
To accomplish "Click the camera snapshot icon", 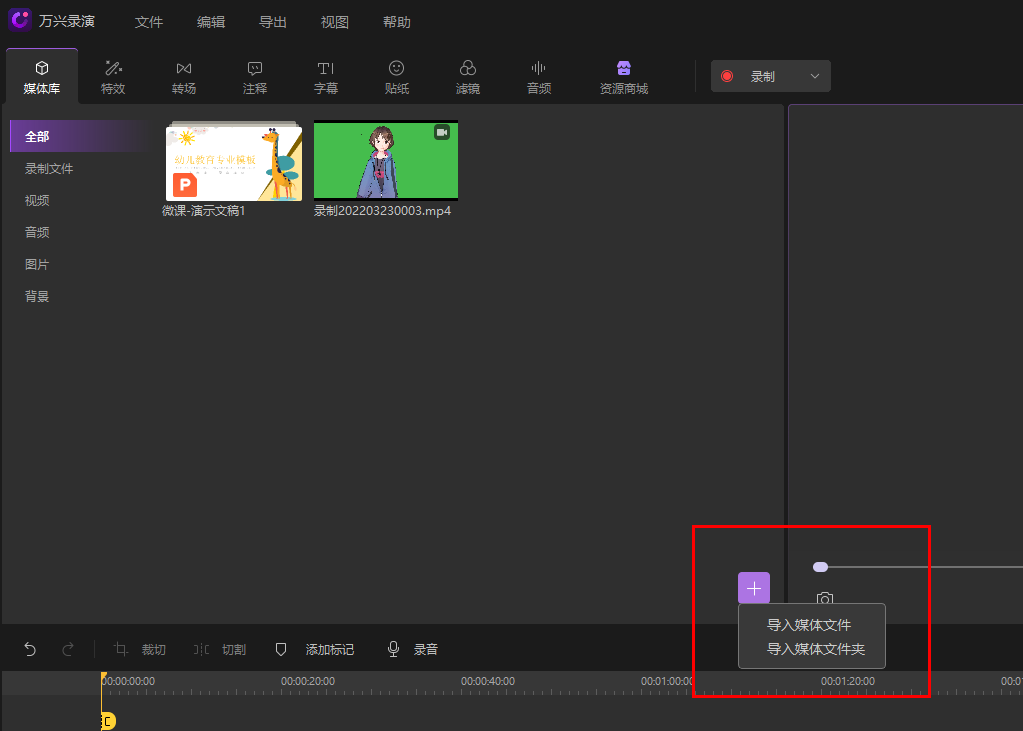I will 825,599.
